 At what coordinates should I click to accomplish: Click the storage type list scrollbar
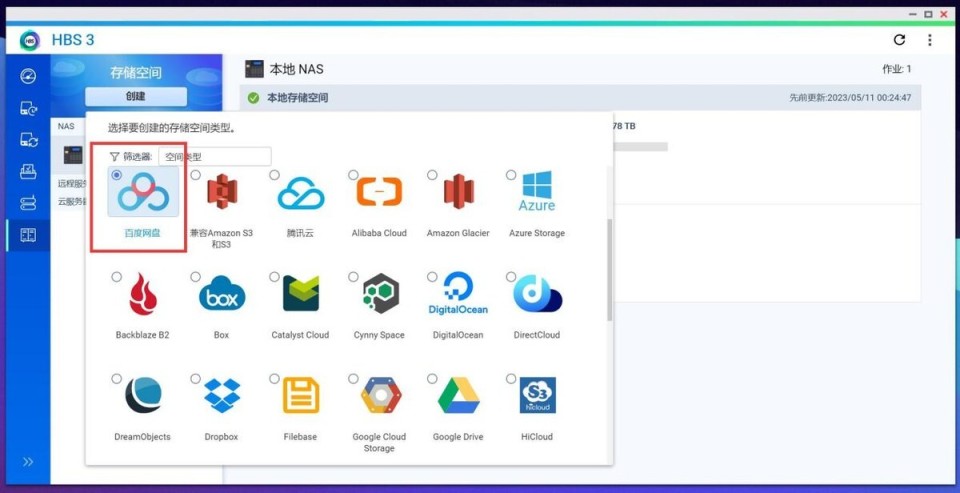pos(609,269)
